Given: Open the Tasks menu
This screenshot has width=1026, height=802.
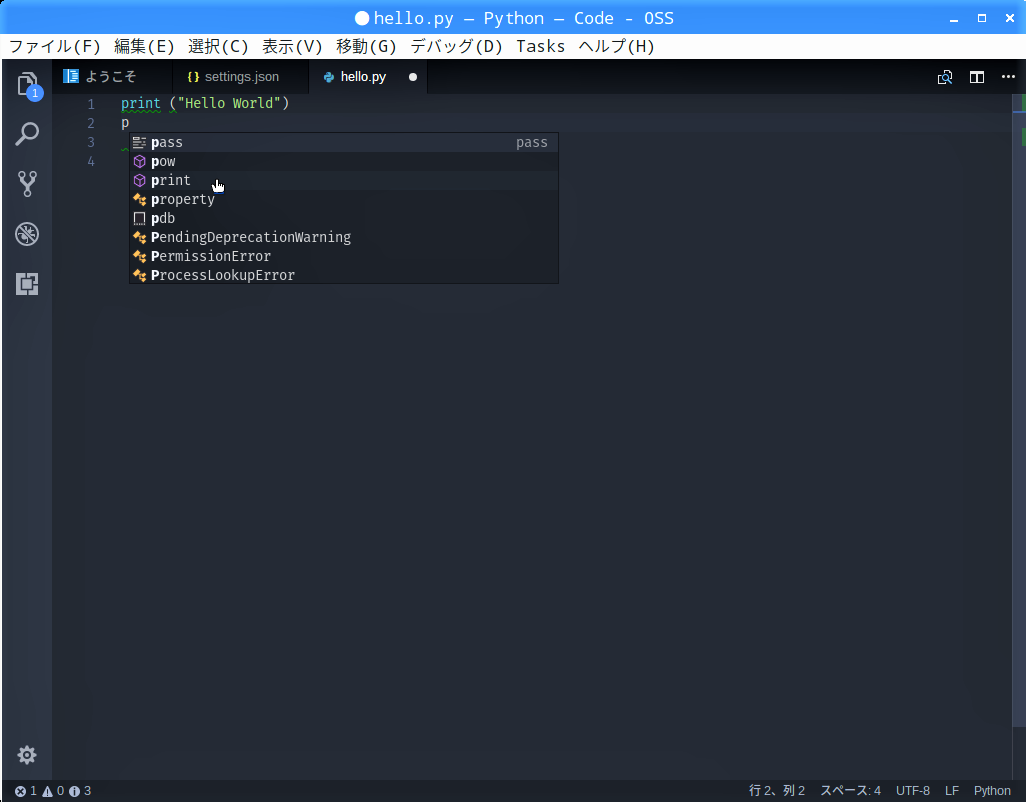Looking at the screenshot, I should (x=540, y=46).
